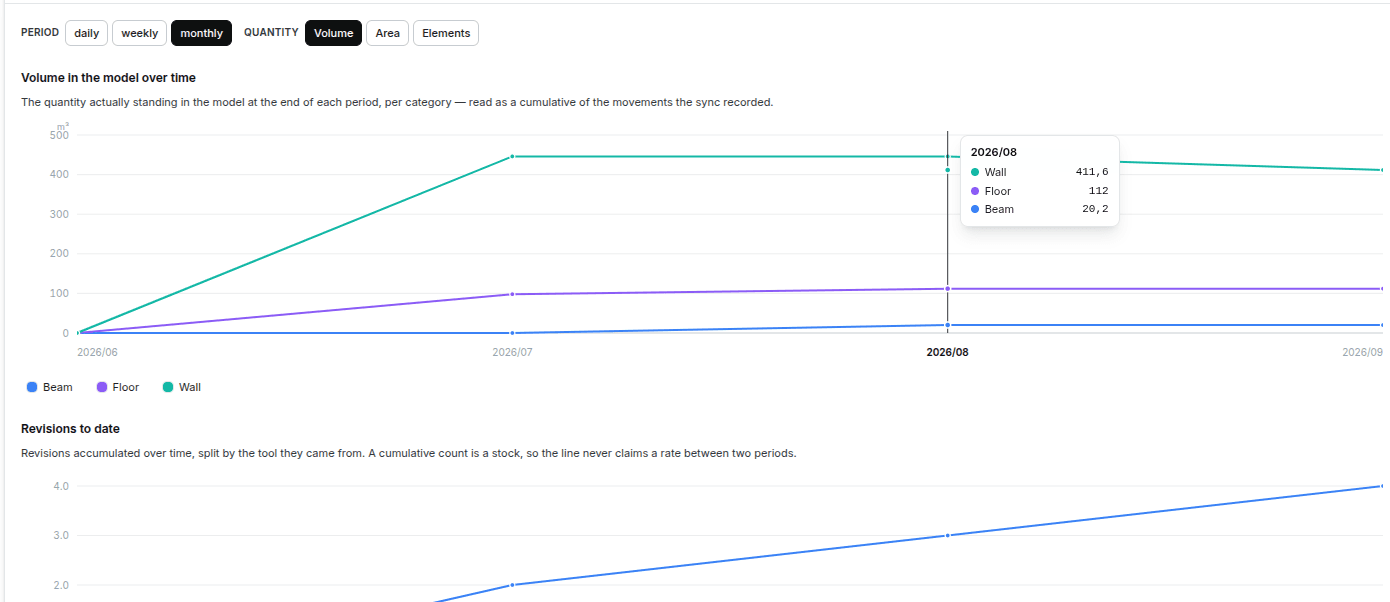This screenshot has width=1390, height=602.
Task: Click the Beam data point at 2026/07
Action: point(512,333)
